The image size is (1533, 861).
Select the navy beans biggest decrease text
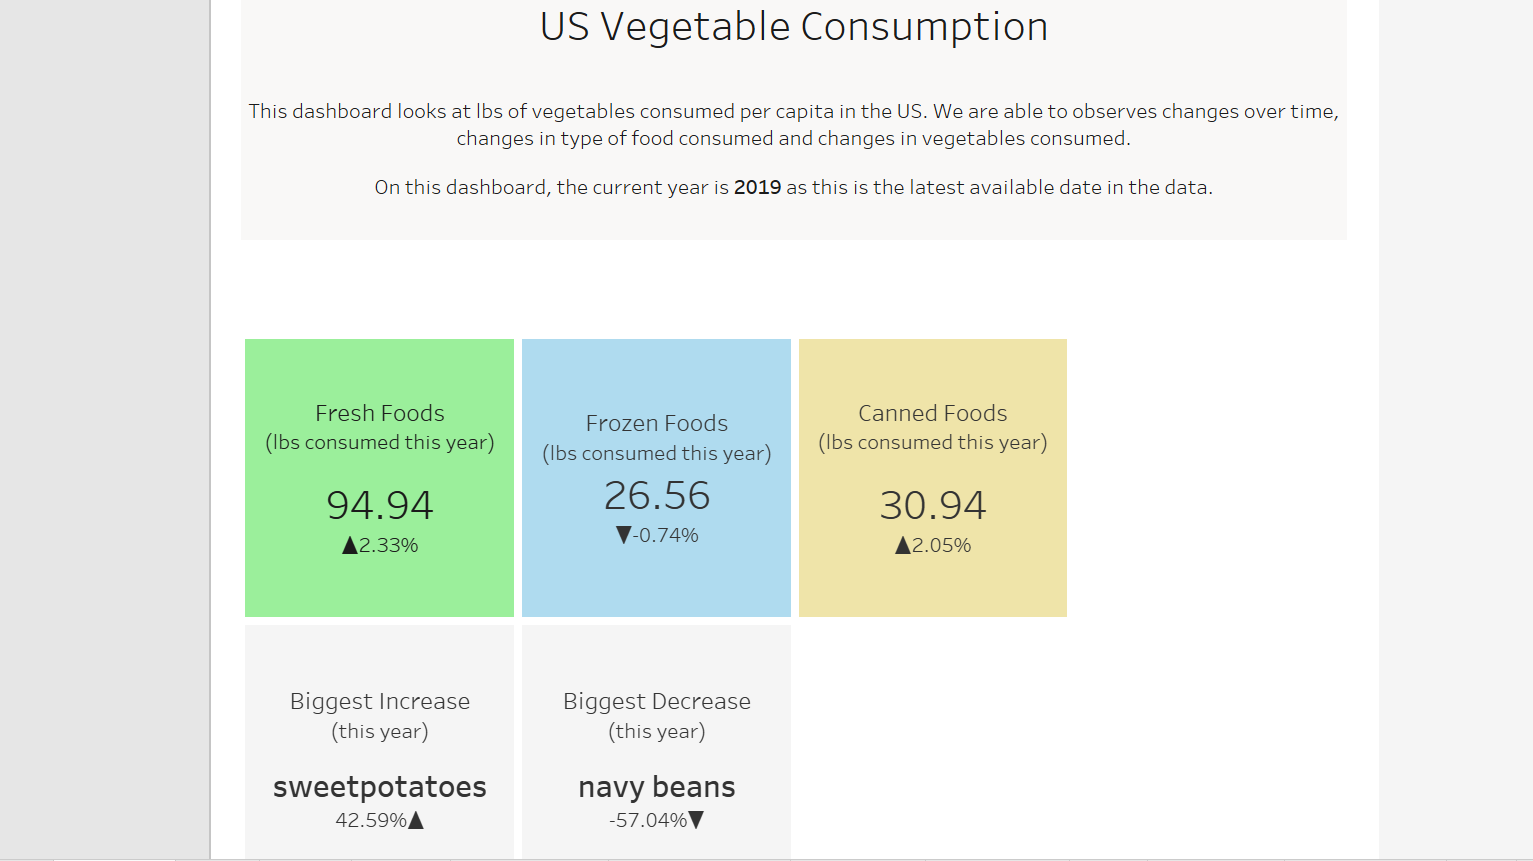(x=657, y=788)
